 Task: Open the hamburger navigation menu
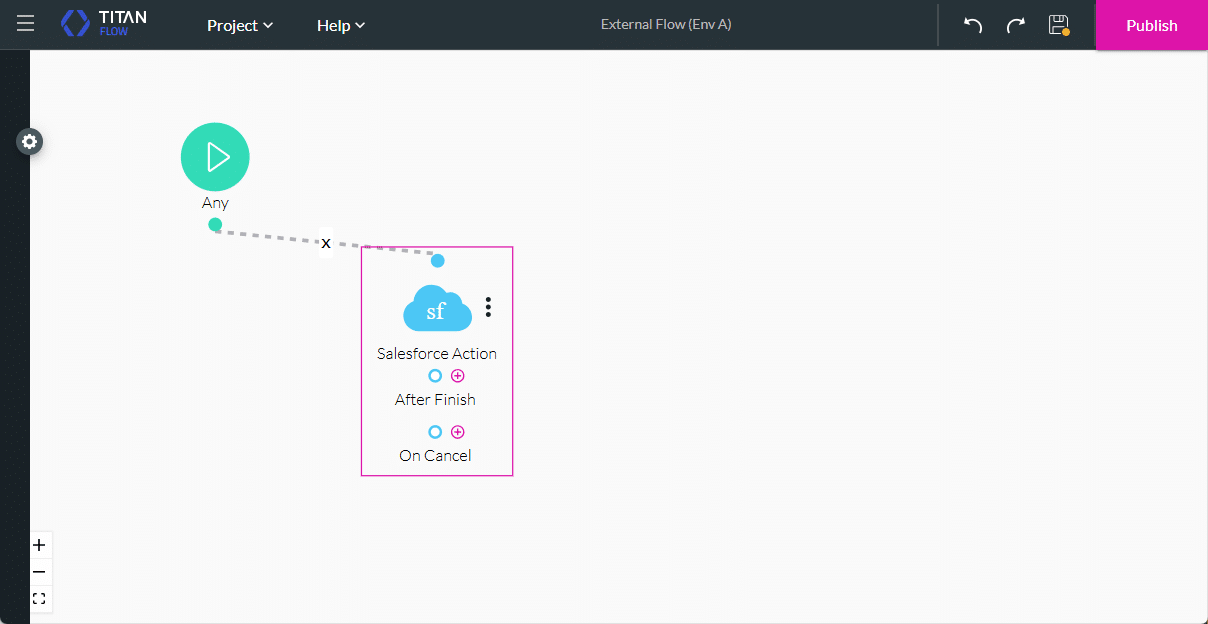click(x=25, y=24)
